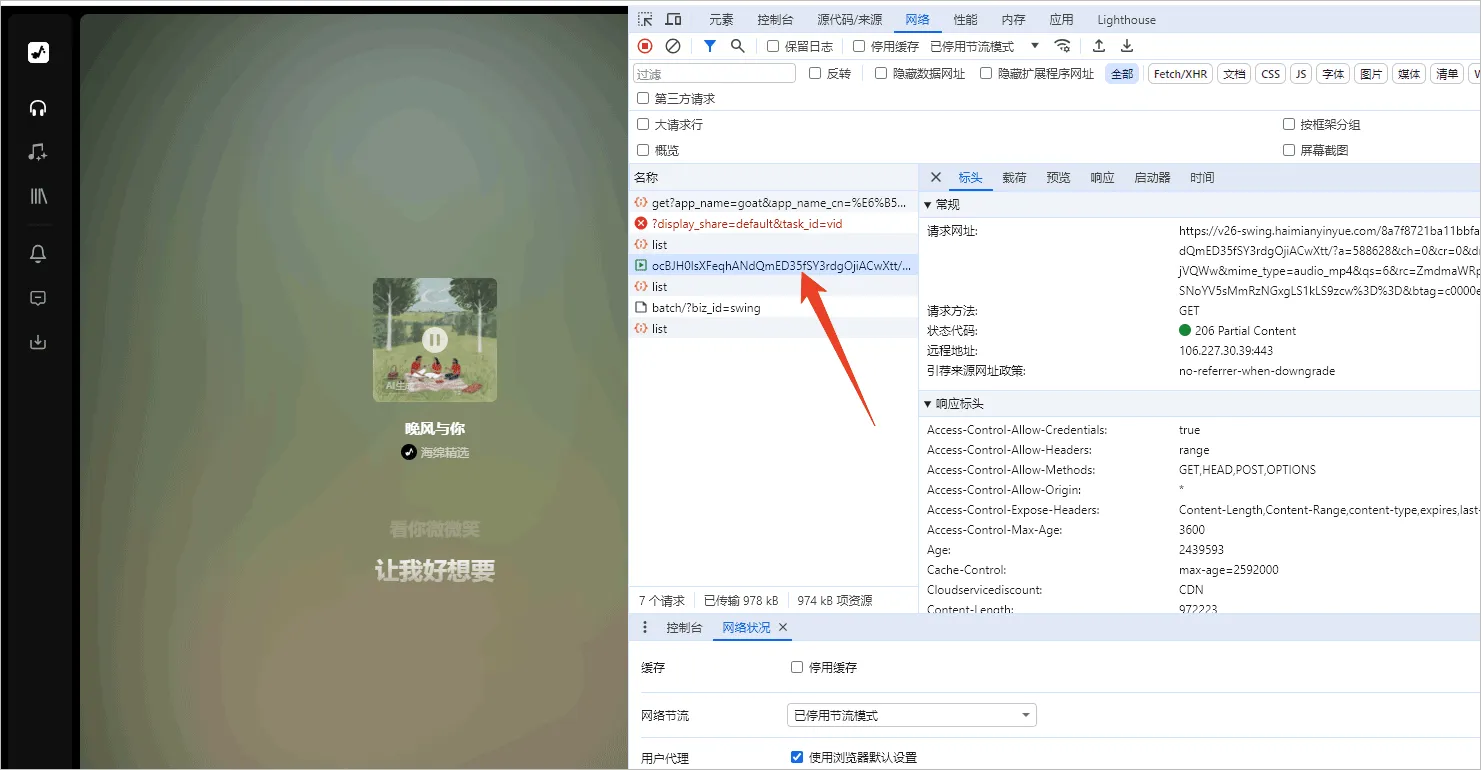Open the music note create icon

[38, 152]
